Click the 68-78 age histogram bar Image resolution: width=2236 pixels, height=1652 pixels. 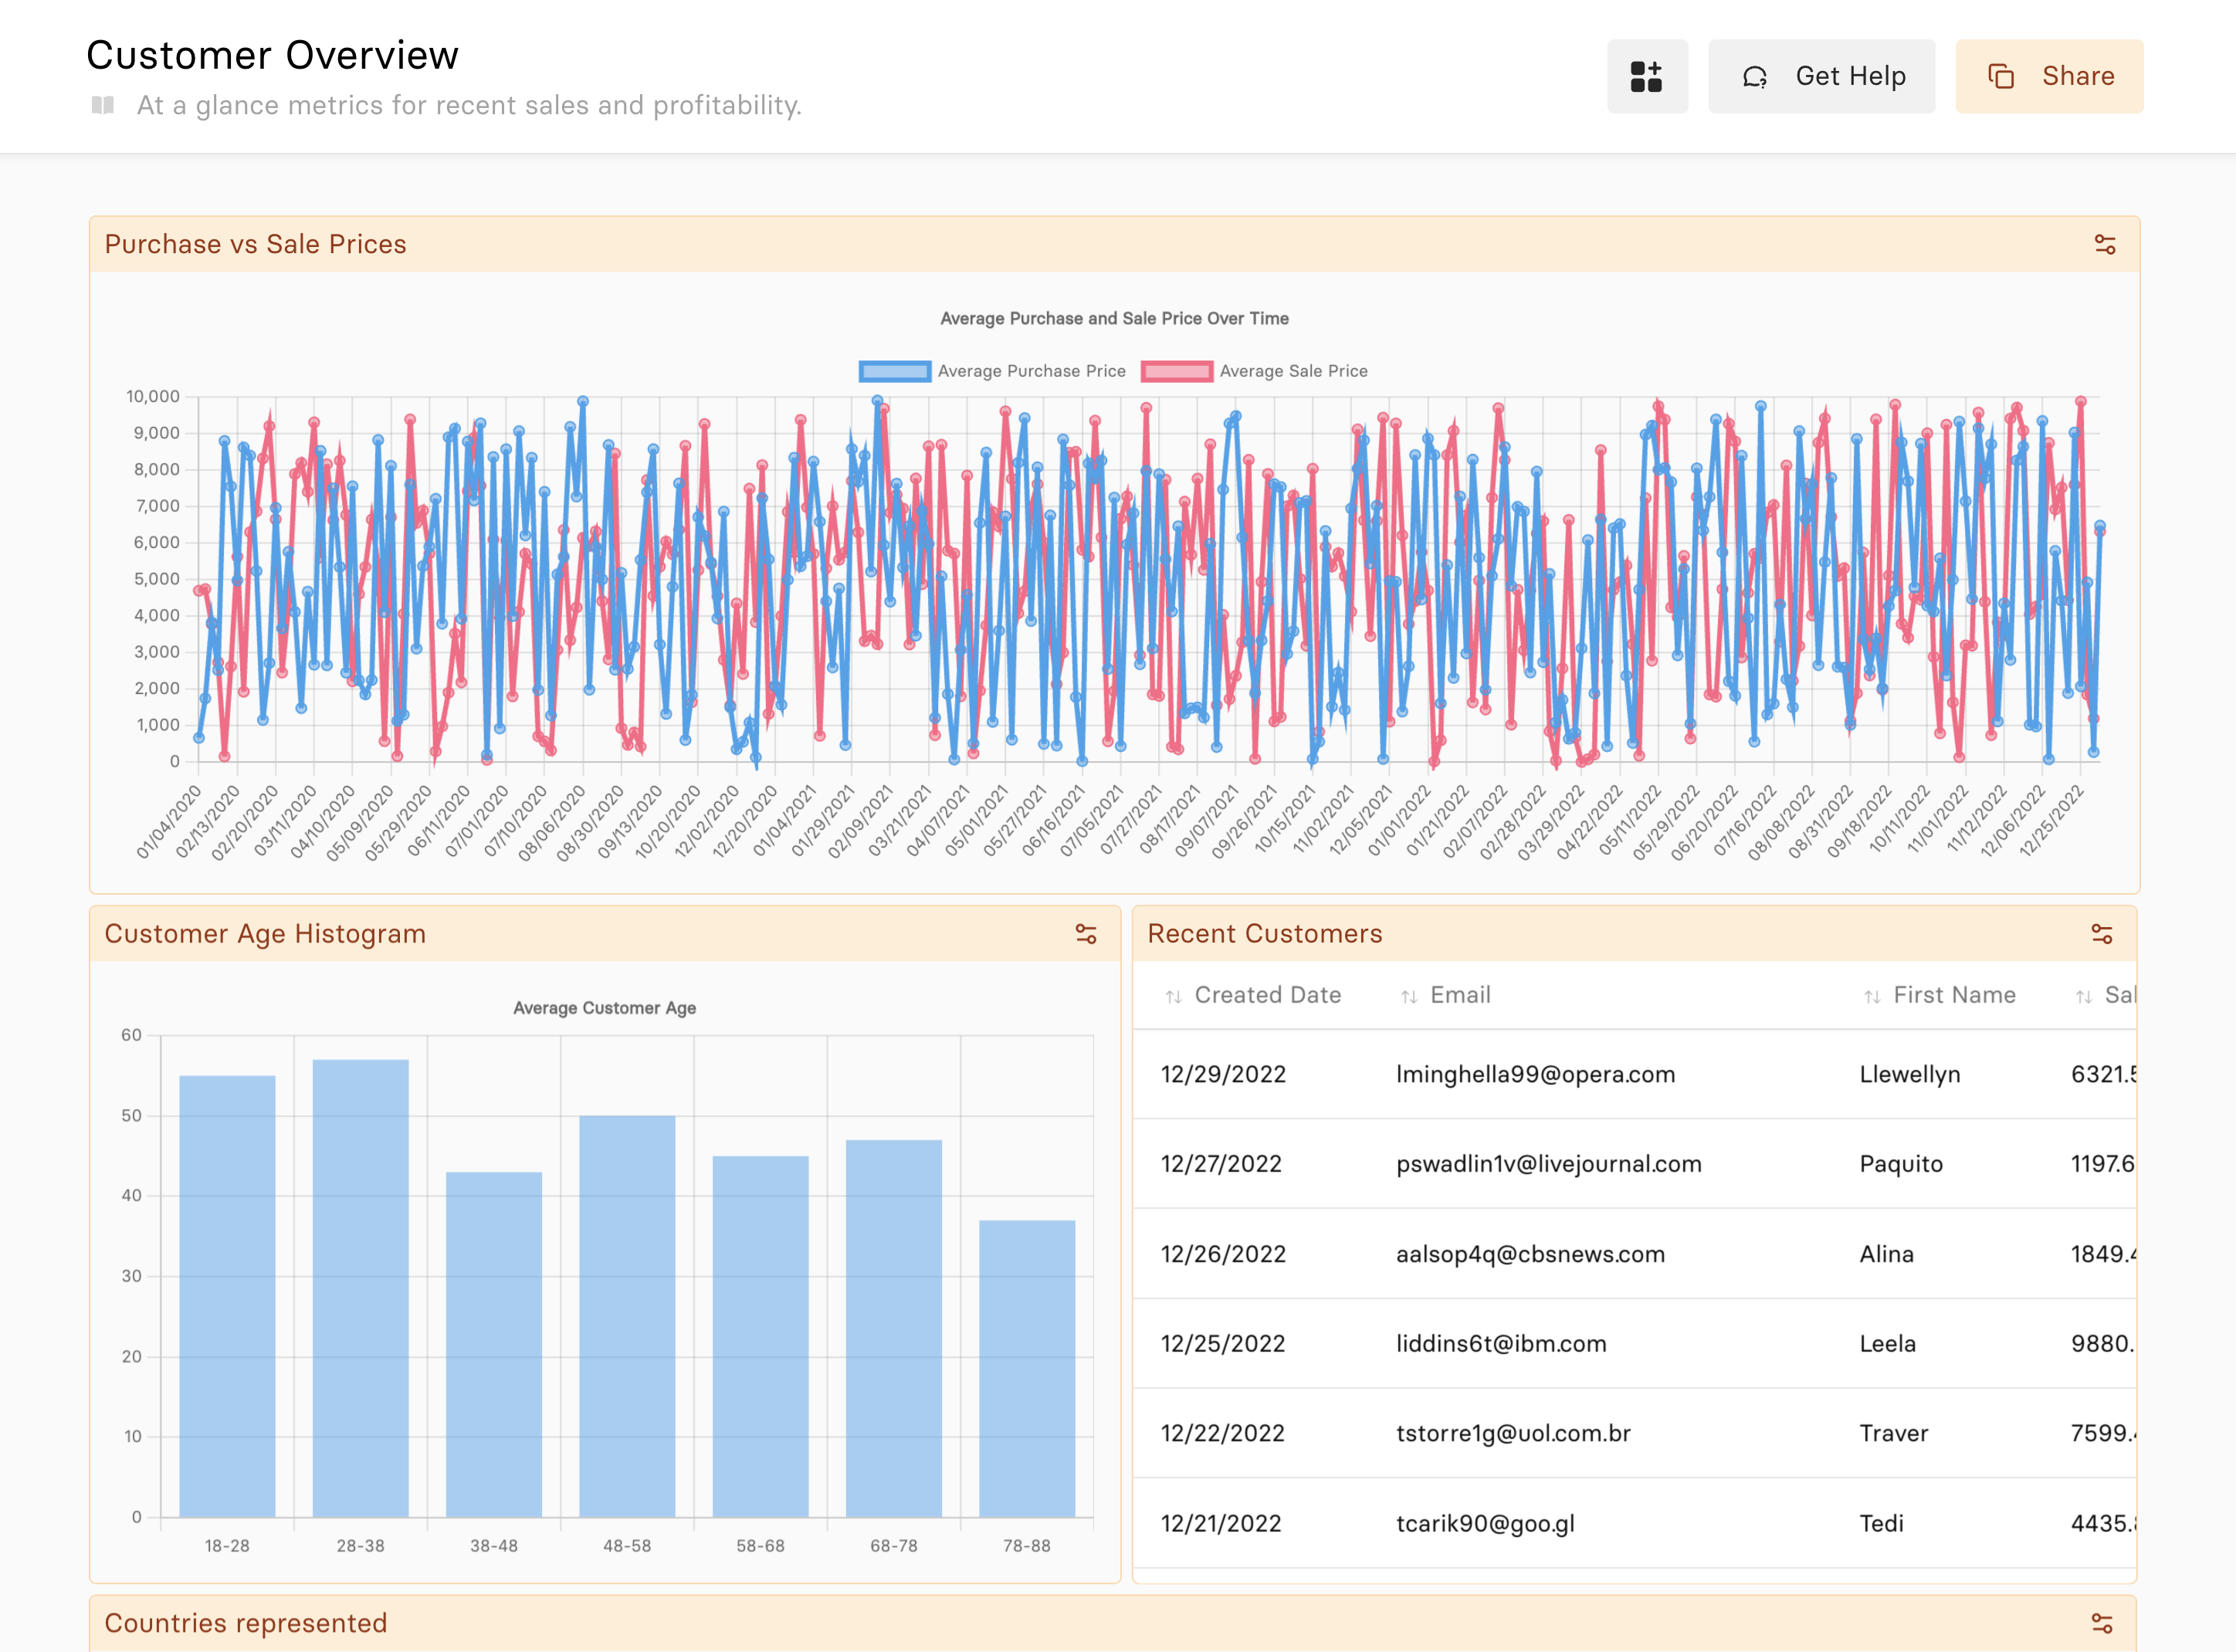[894, 1329]
